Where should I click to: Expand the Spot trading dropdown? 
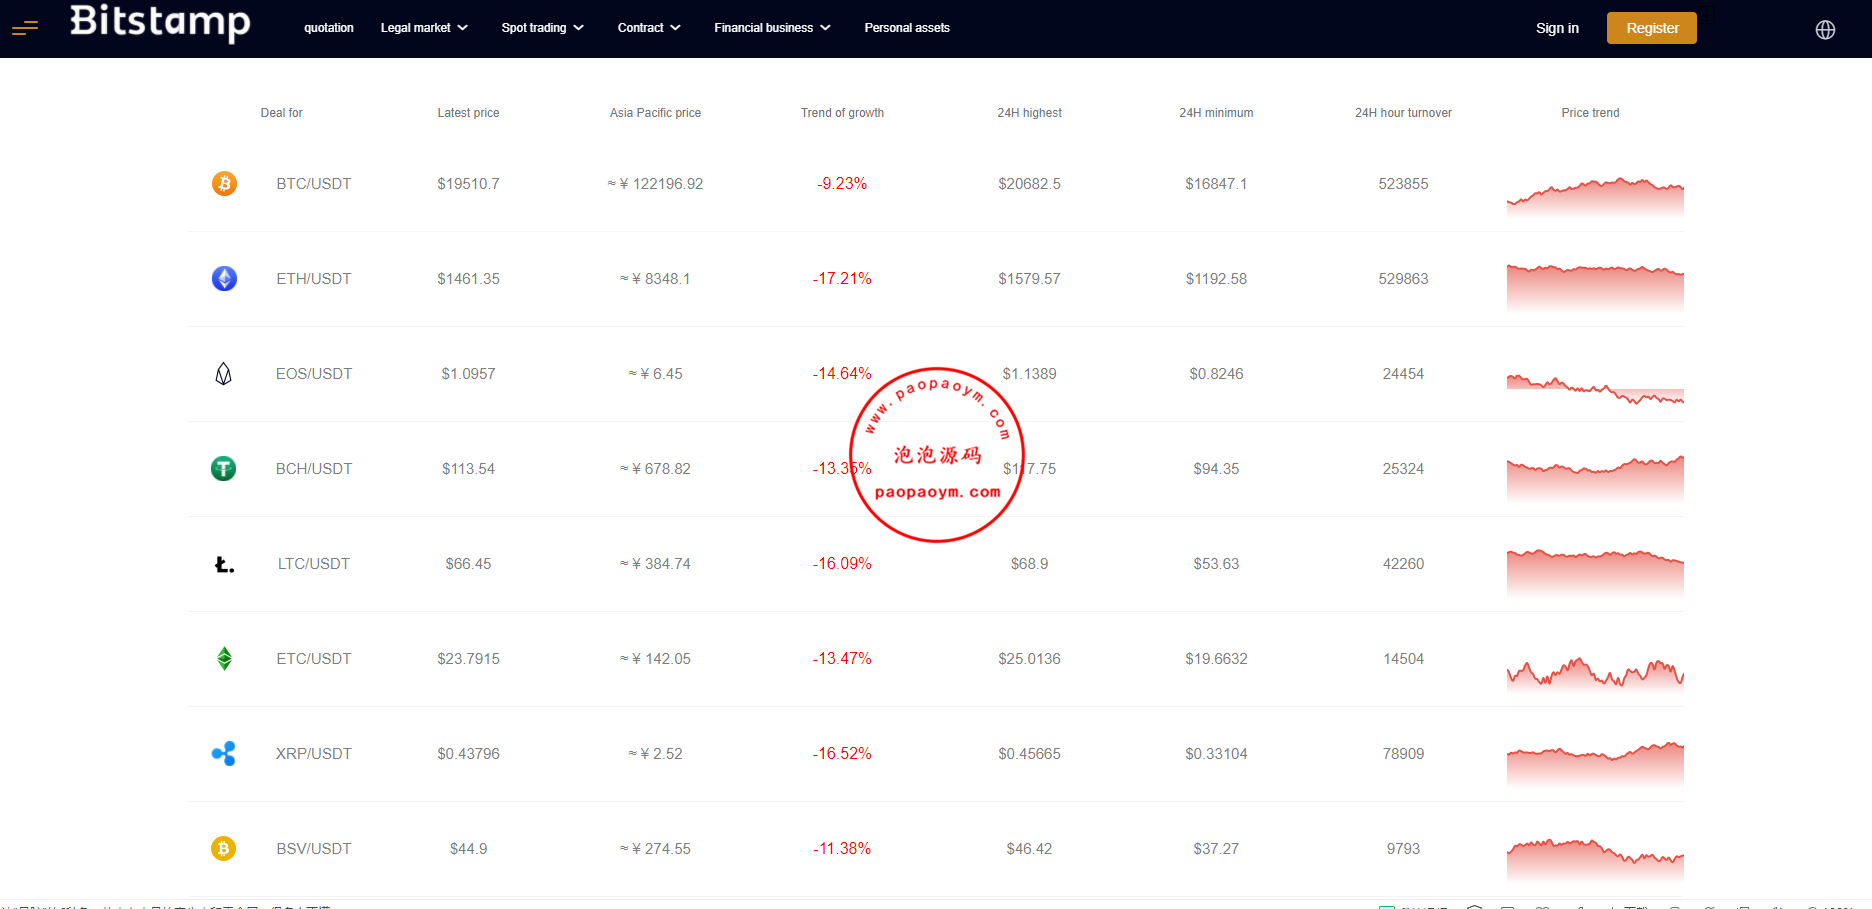pos(542,28)
